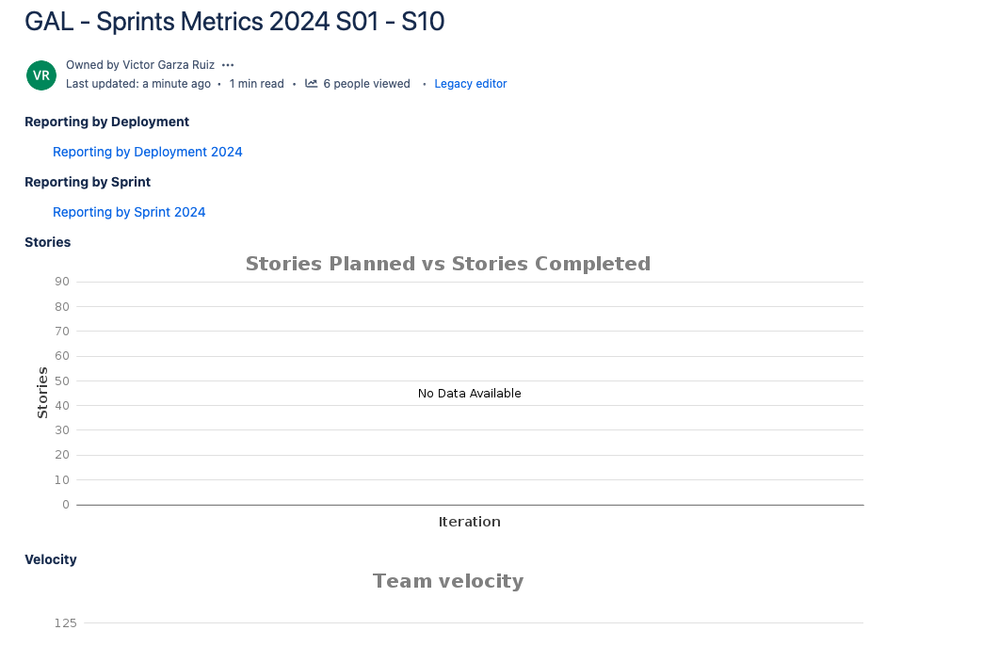This screenshot has height=648, width=999.
Task: Open Reporting by Sprint 2024 link
Action: click(129, 212)
